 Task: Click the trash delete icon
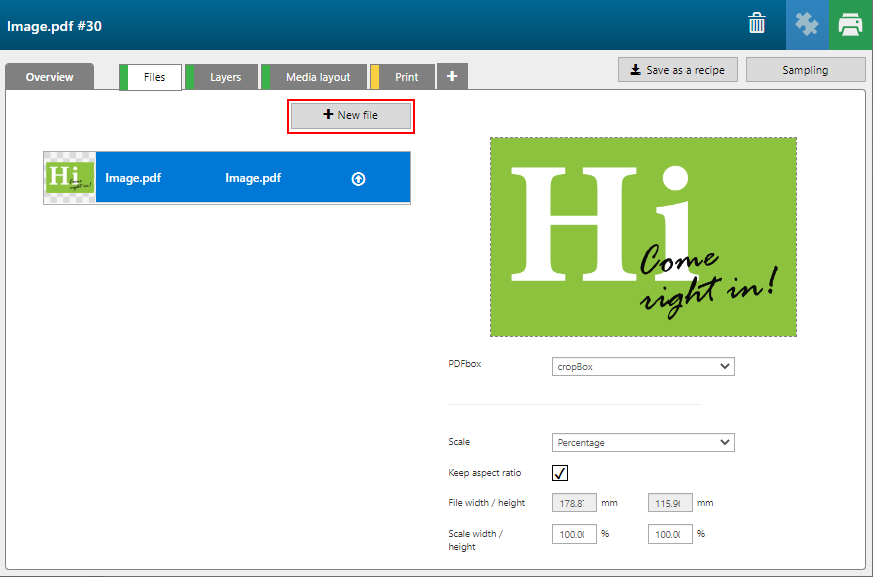click(758, 24)
